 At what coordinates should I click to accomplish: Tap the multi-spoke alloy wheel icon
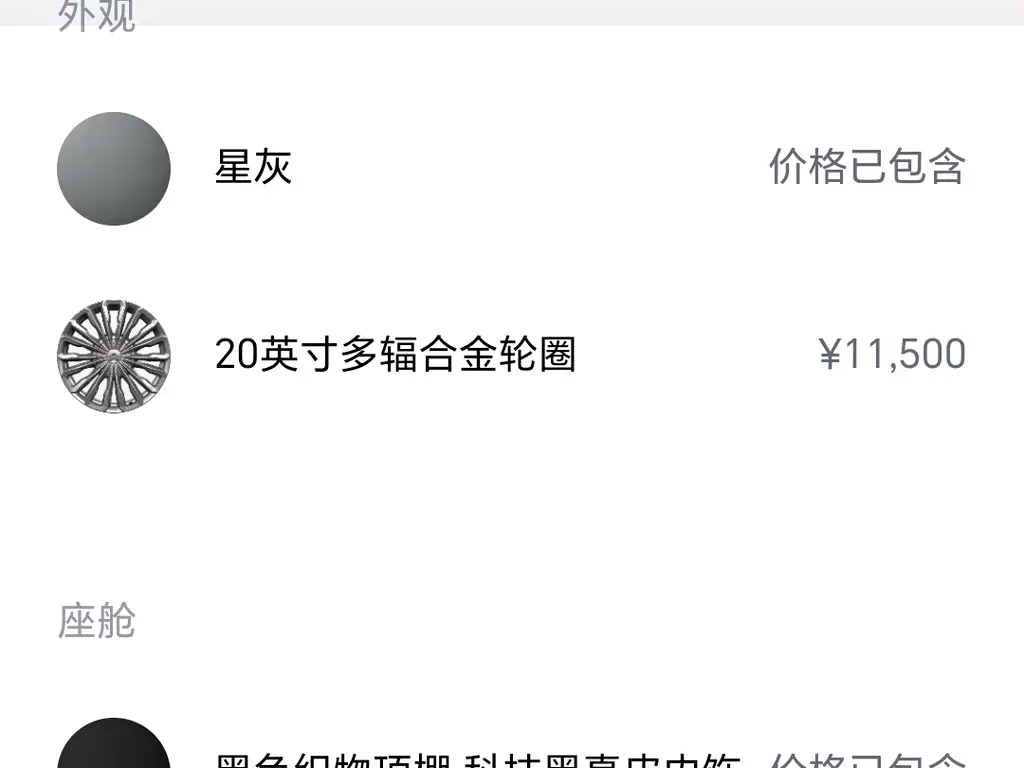pyautogui.click(x=114, y=356)
